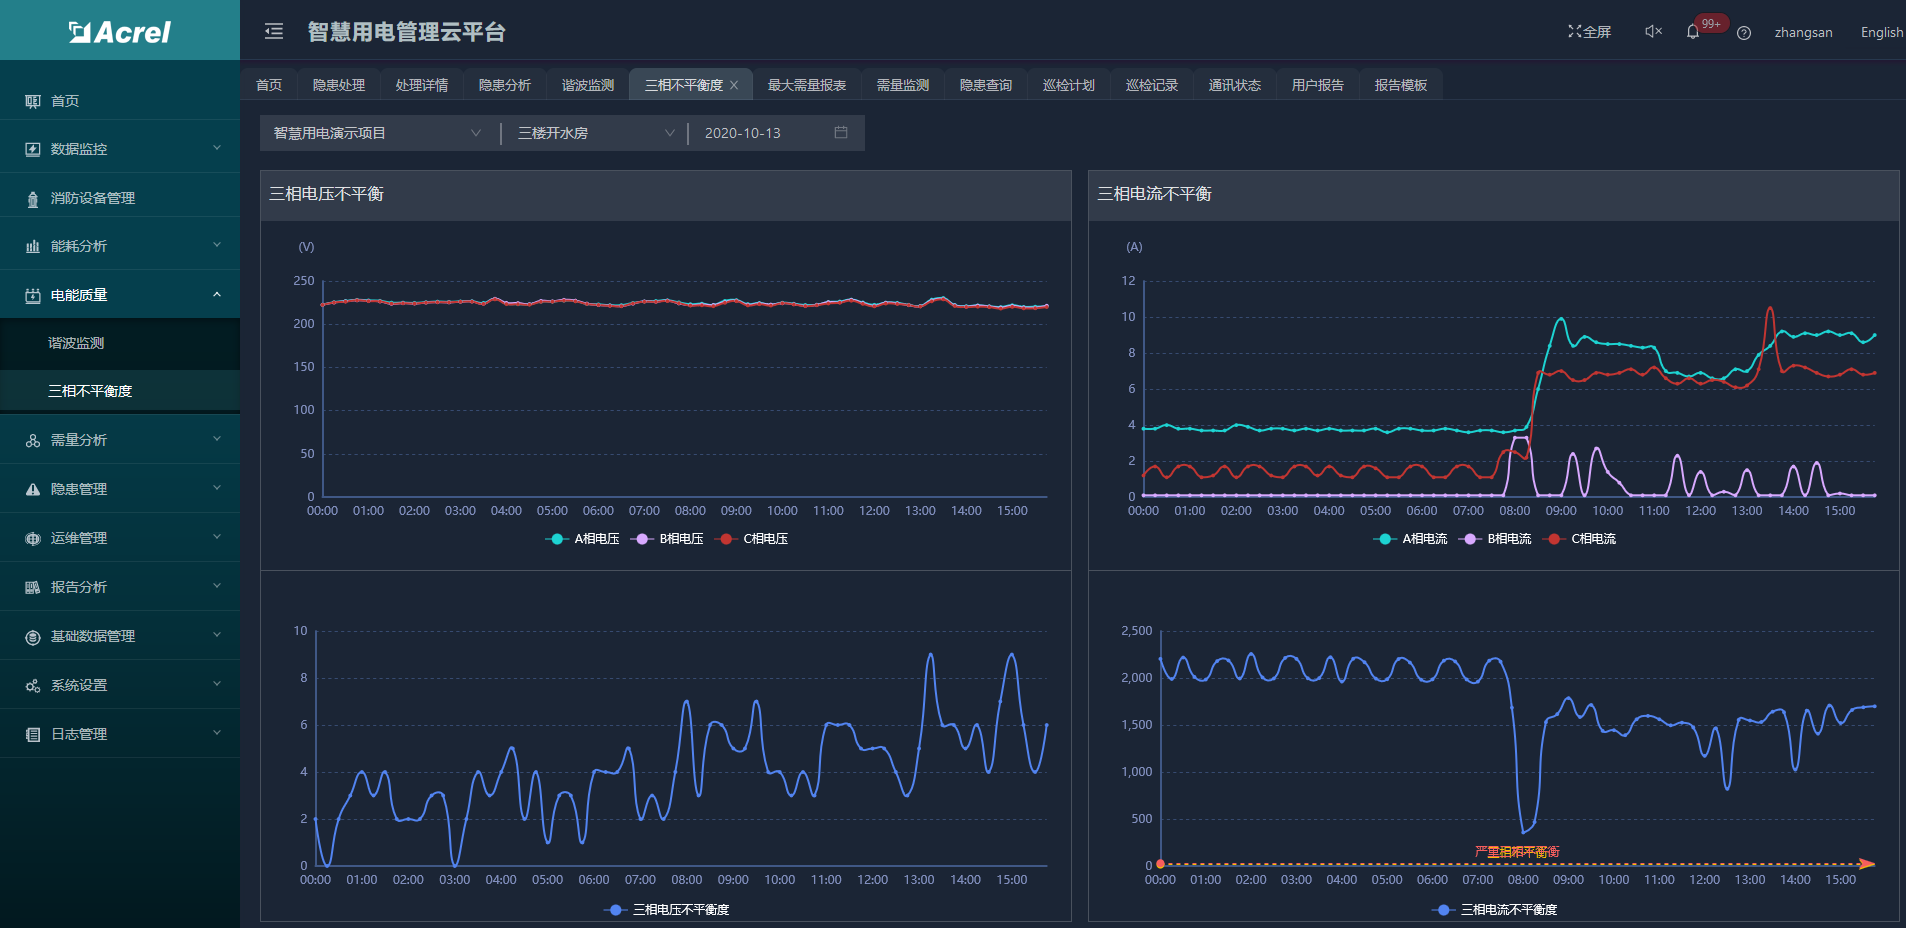Switch to the 首页 tab

269,85
